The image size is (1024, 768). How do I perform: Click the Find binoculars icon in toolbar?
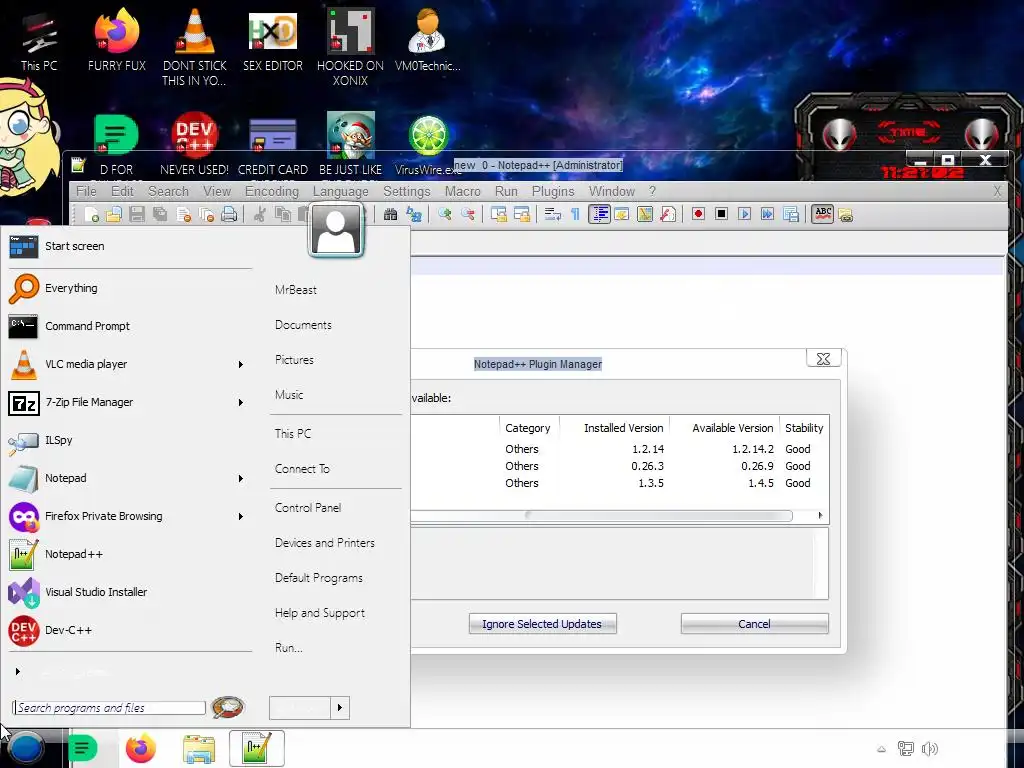coord(391,214)
